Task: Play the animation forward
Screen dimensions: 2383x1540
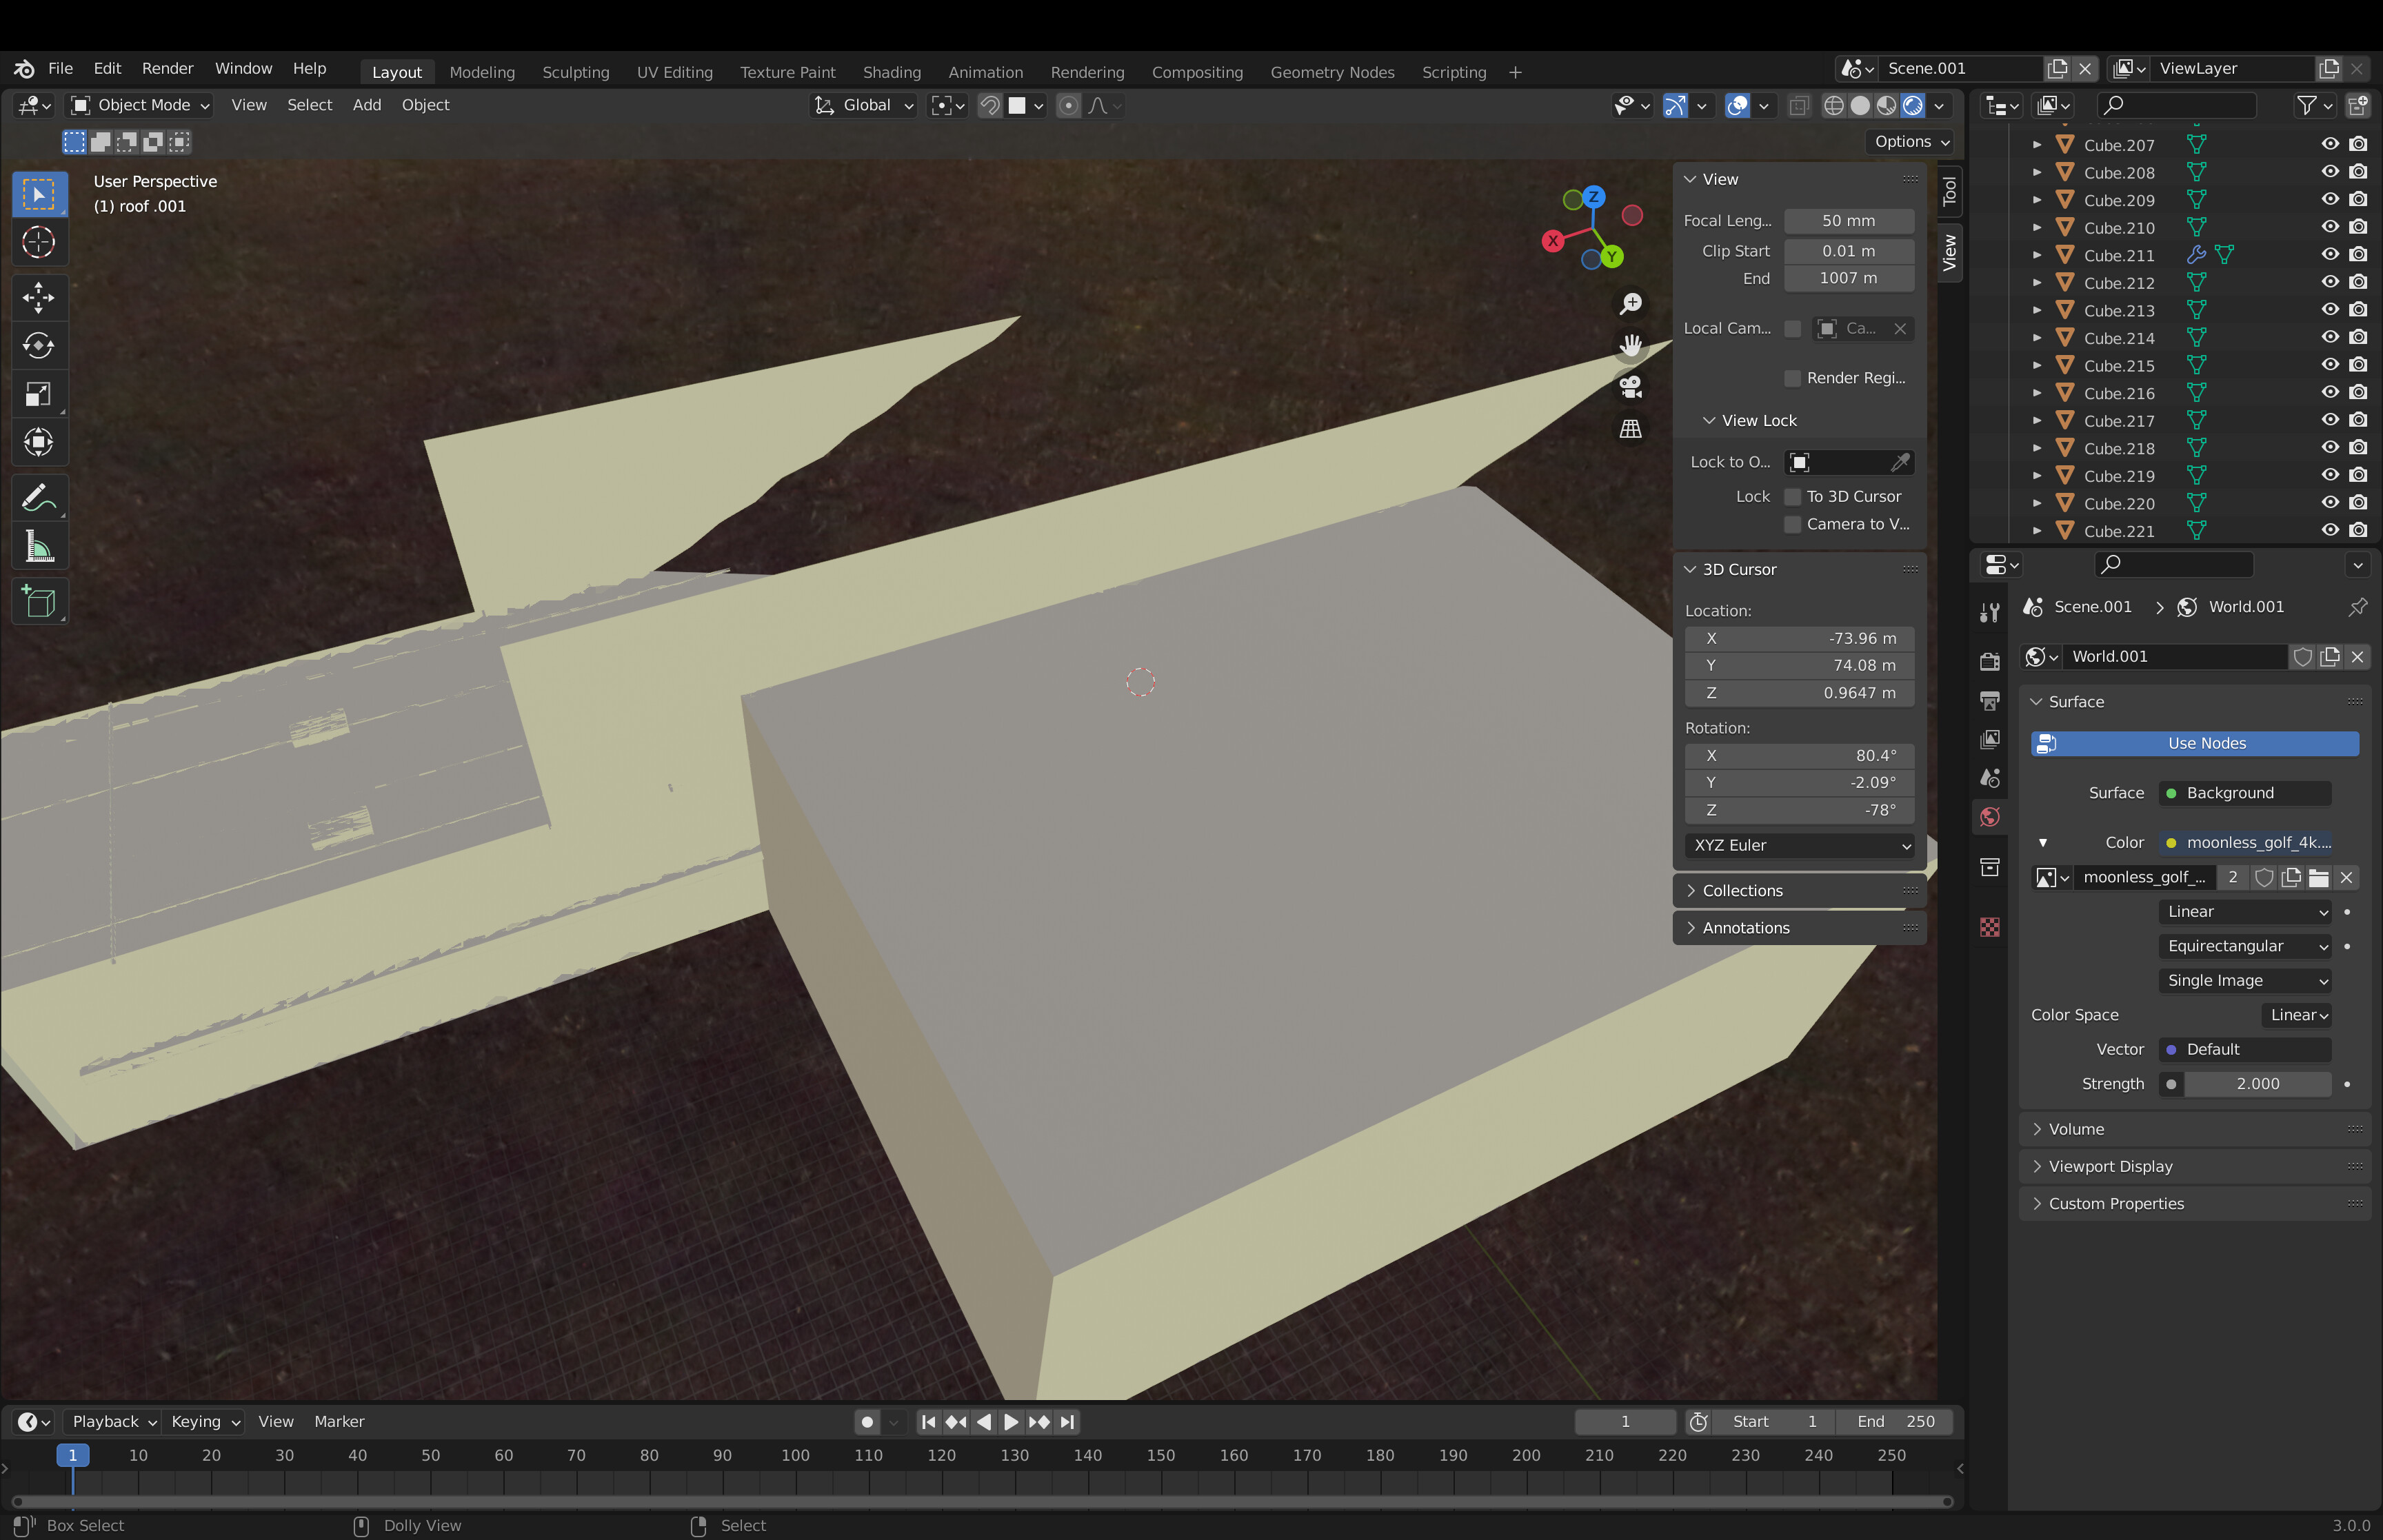Action: 1011,1421
